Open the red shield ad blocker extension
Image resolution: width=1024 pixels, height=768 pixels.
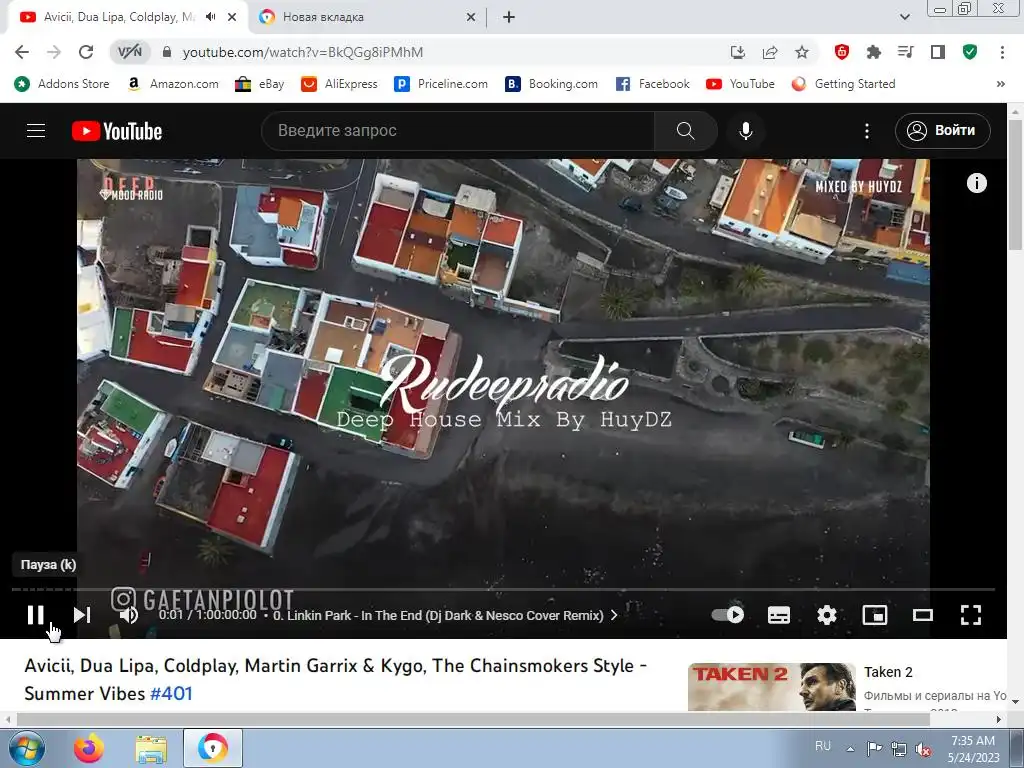pos(842,52)
